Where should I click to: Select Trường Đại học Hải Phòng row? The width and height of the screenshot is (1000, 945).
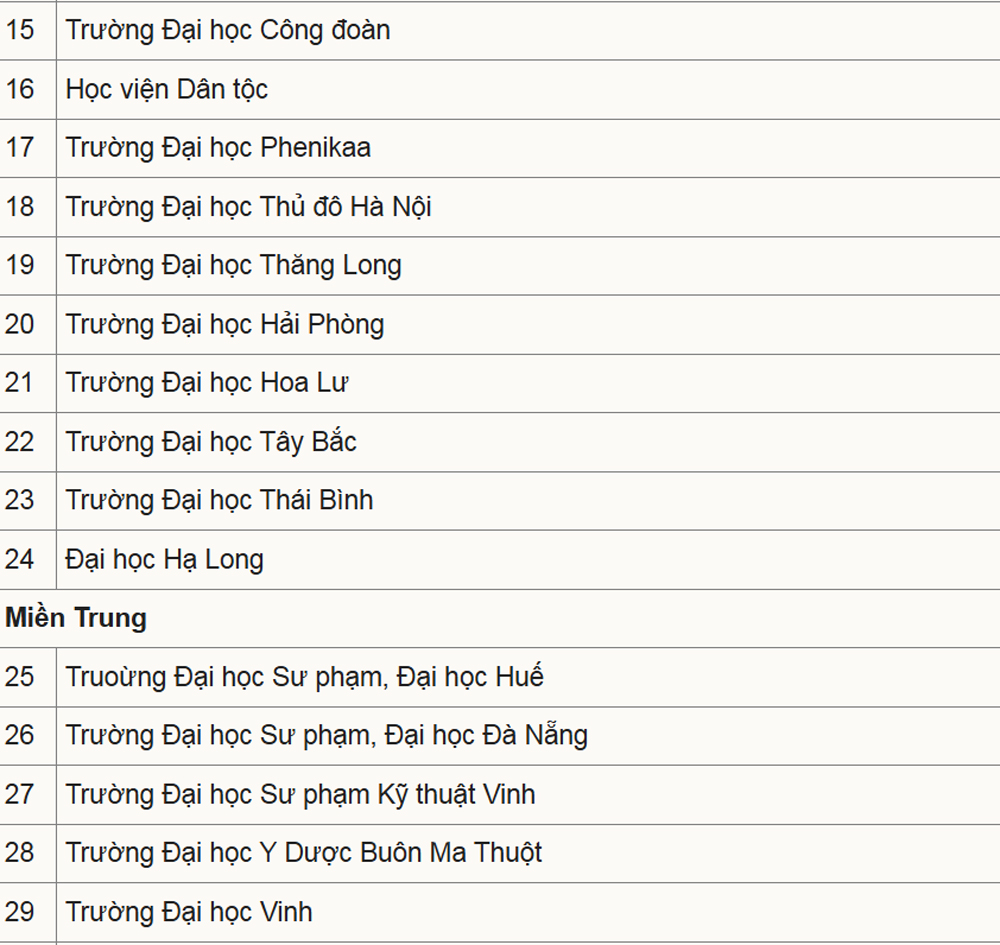(225, 324)
